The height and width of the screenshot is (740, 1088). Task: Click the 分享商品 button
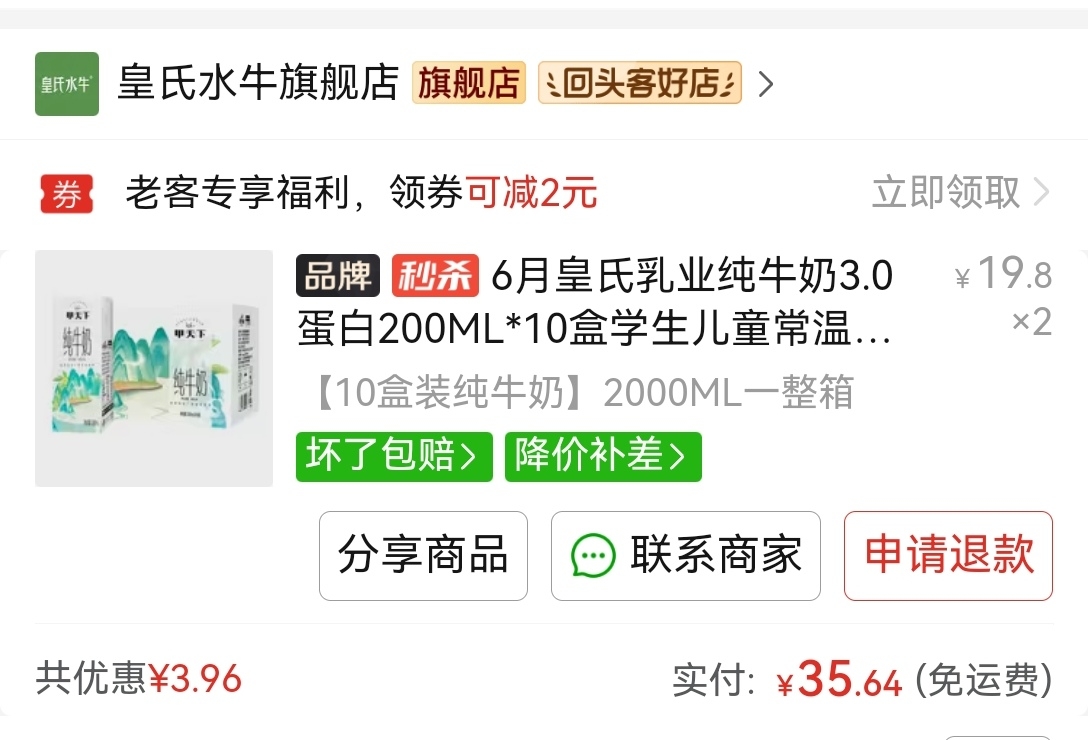[423, 556]
